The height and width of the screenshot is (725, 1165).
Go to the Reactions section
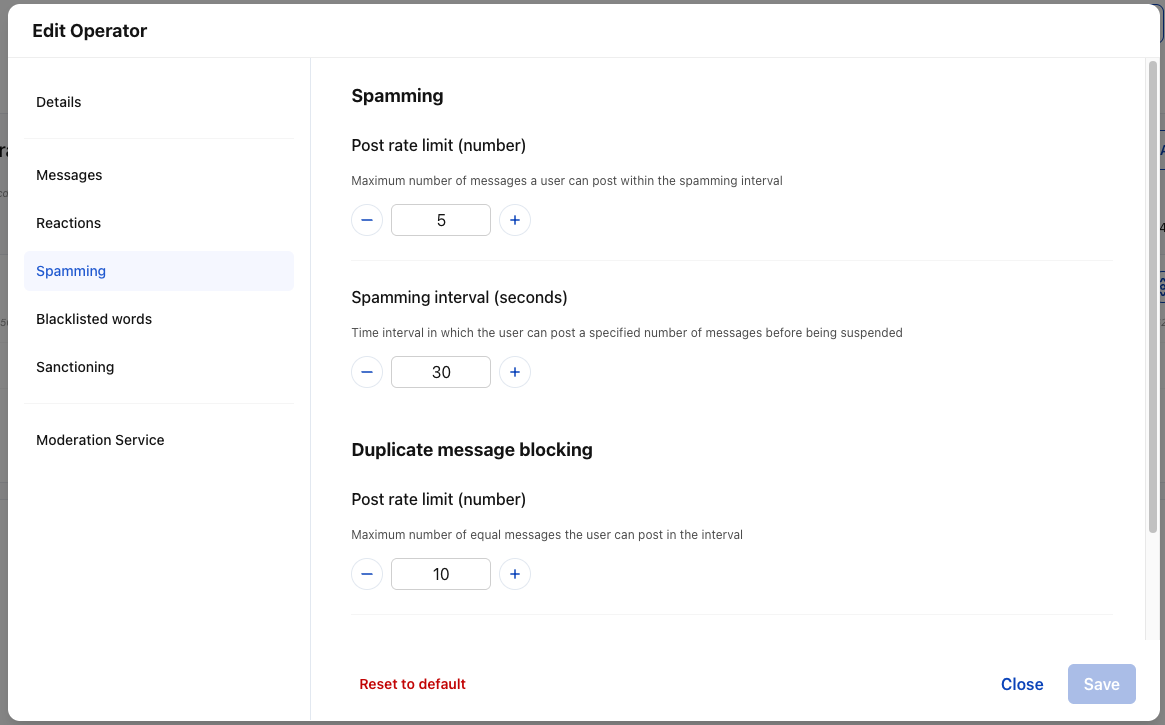point(68,223)
